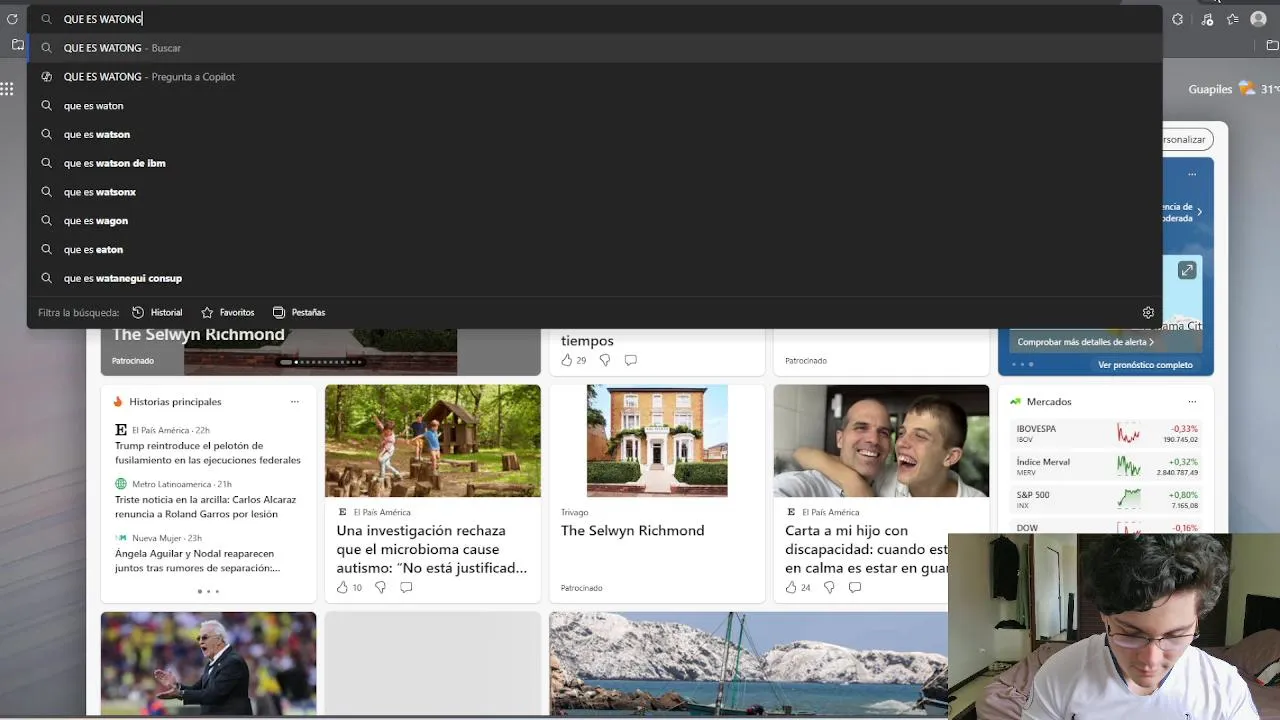Choose the 'que es watsonx' suggestion
This screenshot has height=720, width=1280.
595,192
